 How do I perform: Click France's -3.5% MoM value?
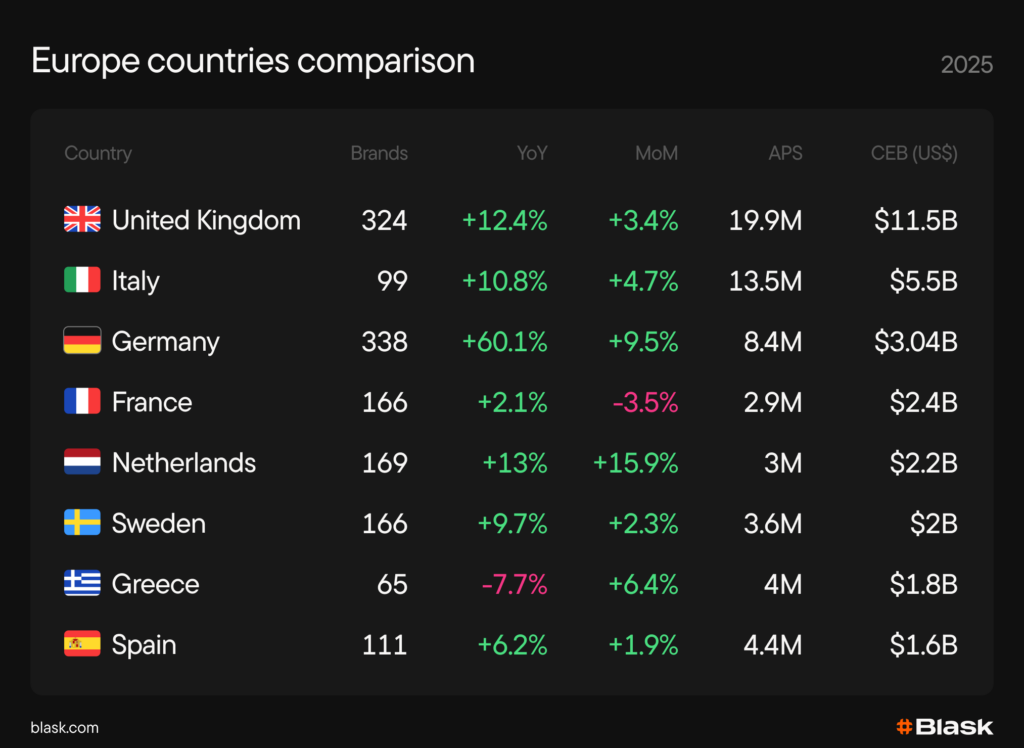click(645, 403)
